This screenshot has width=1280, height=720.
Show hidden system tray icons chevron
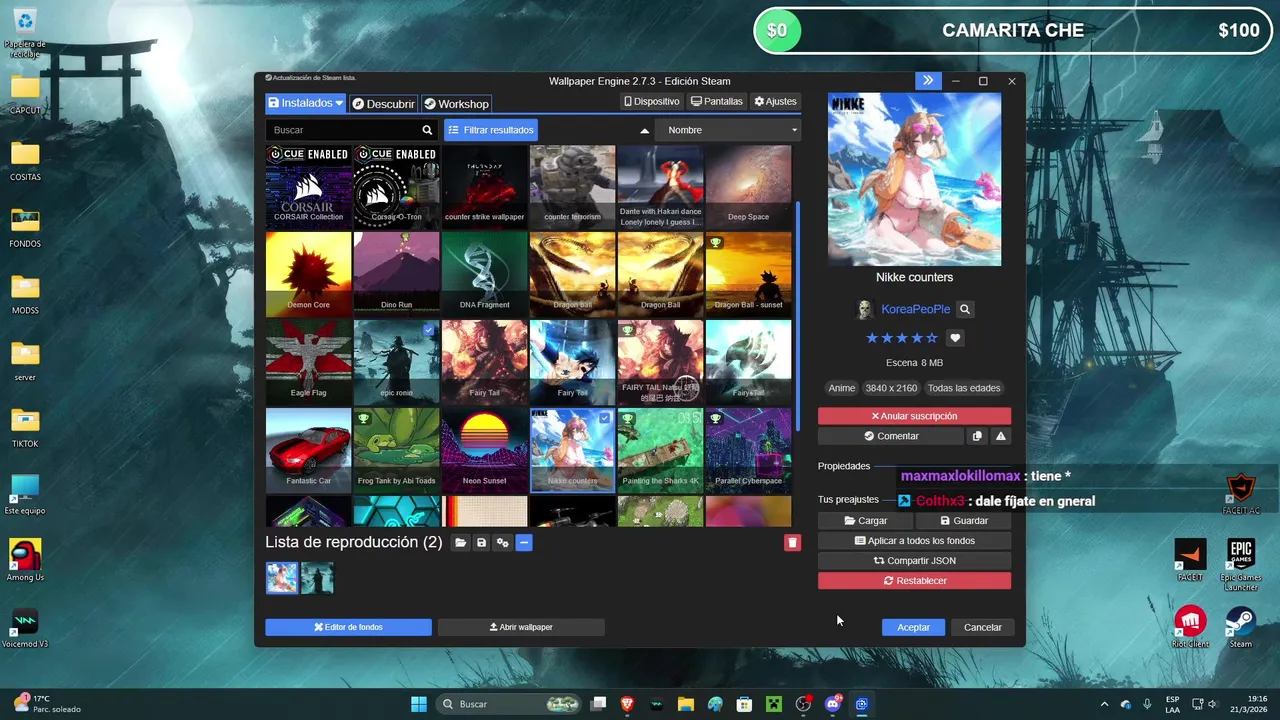click(x=1104, y=704)
